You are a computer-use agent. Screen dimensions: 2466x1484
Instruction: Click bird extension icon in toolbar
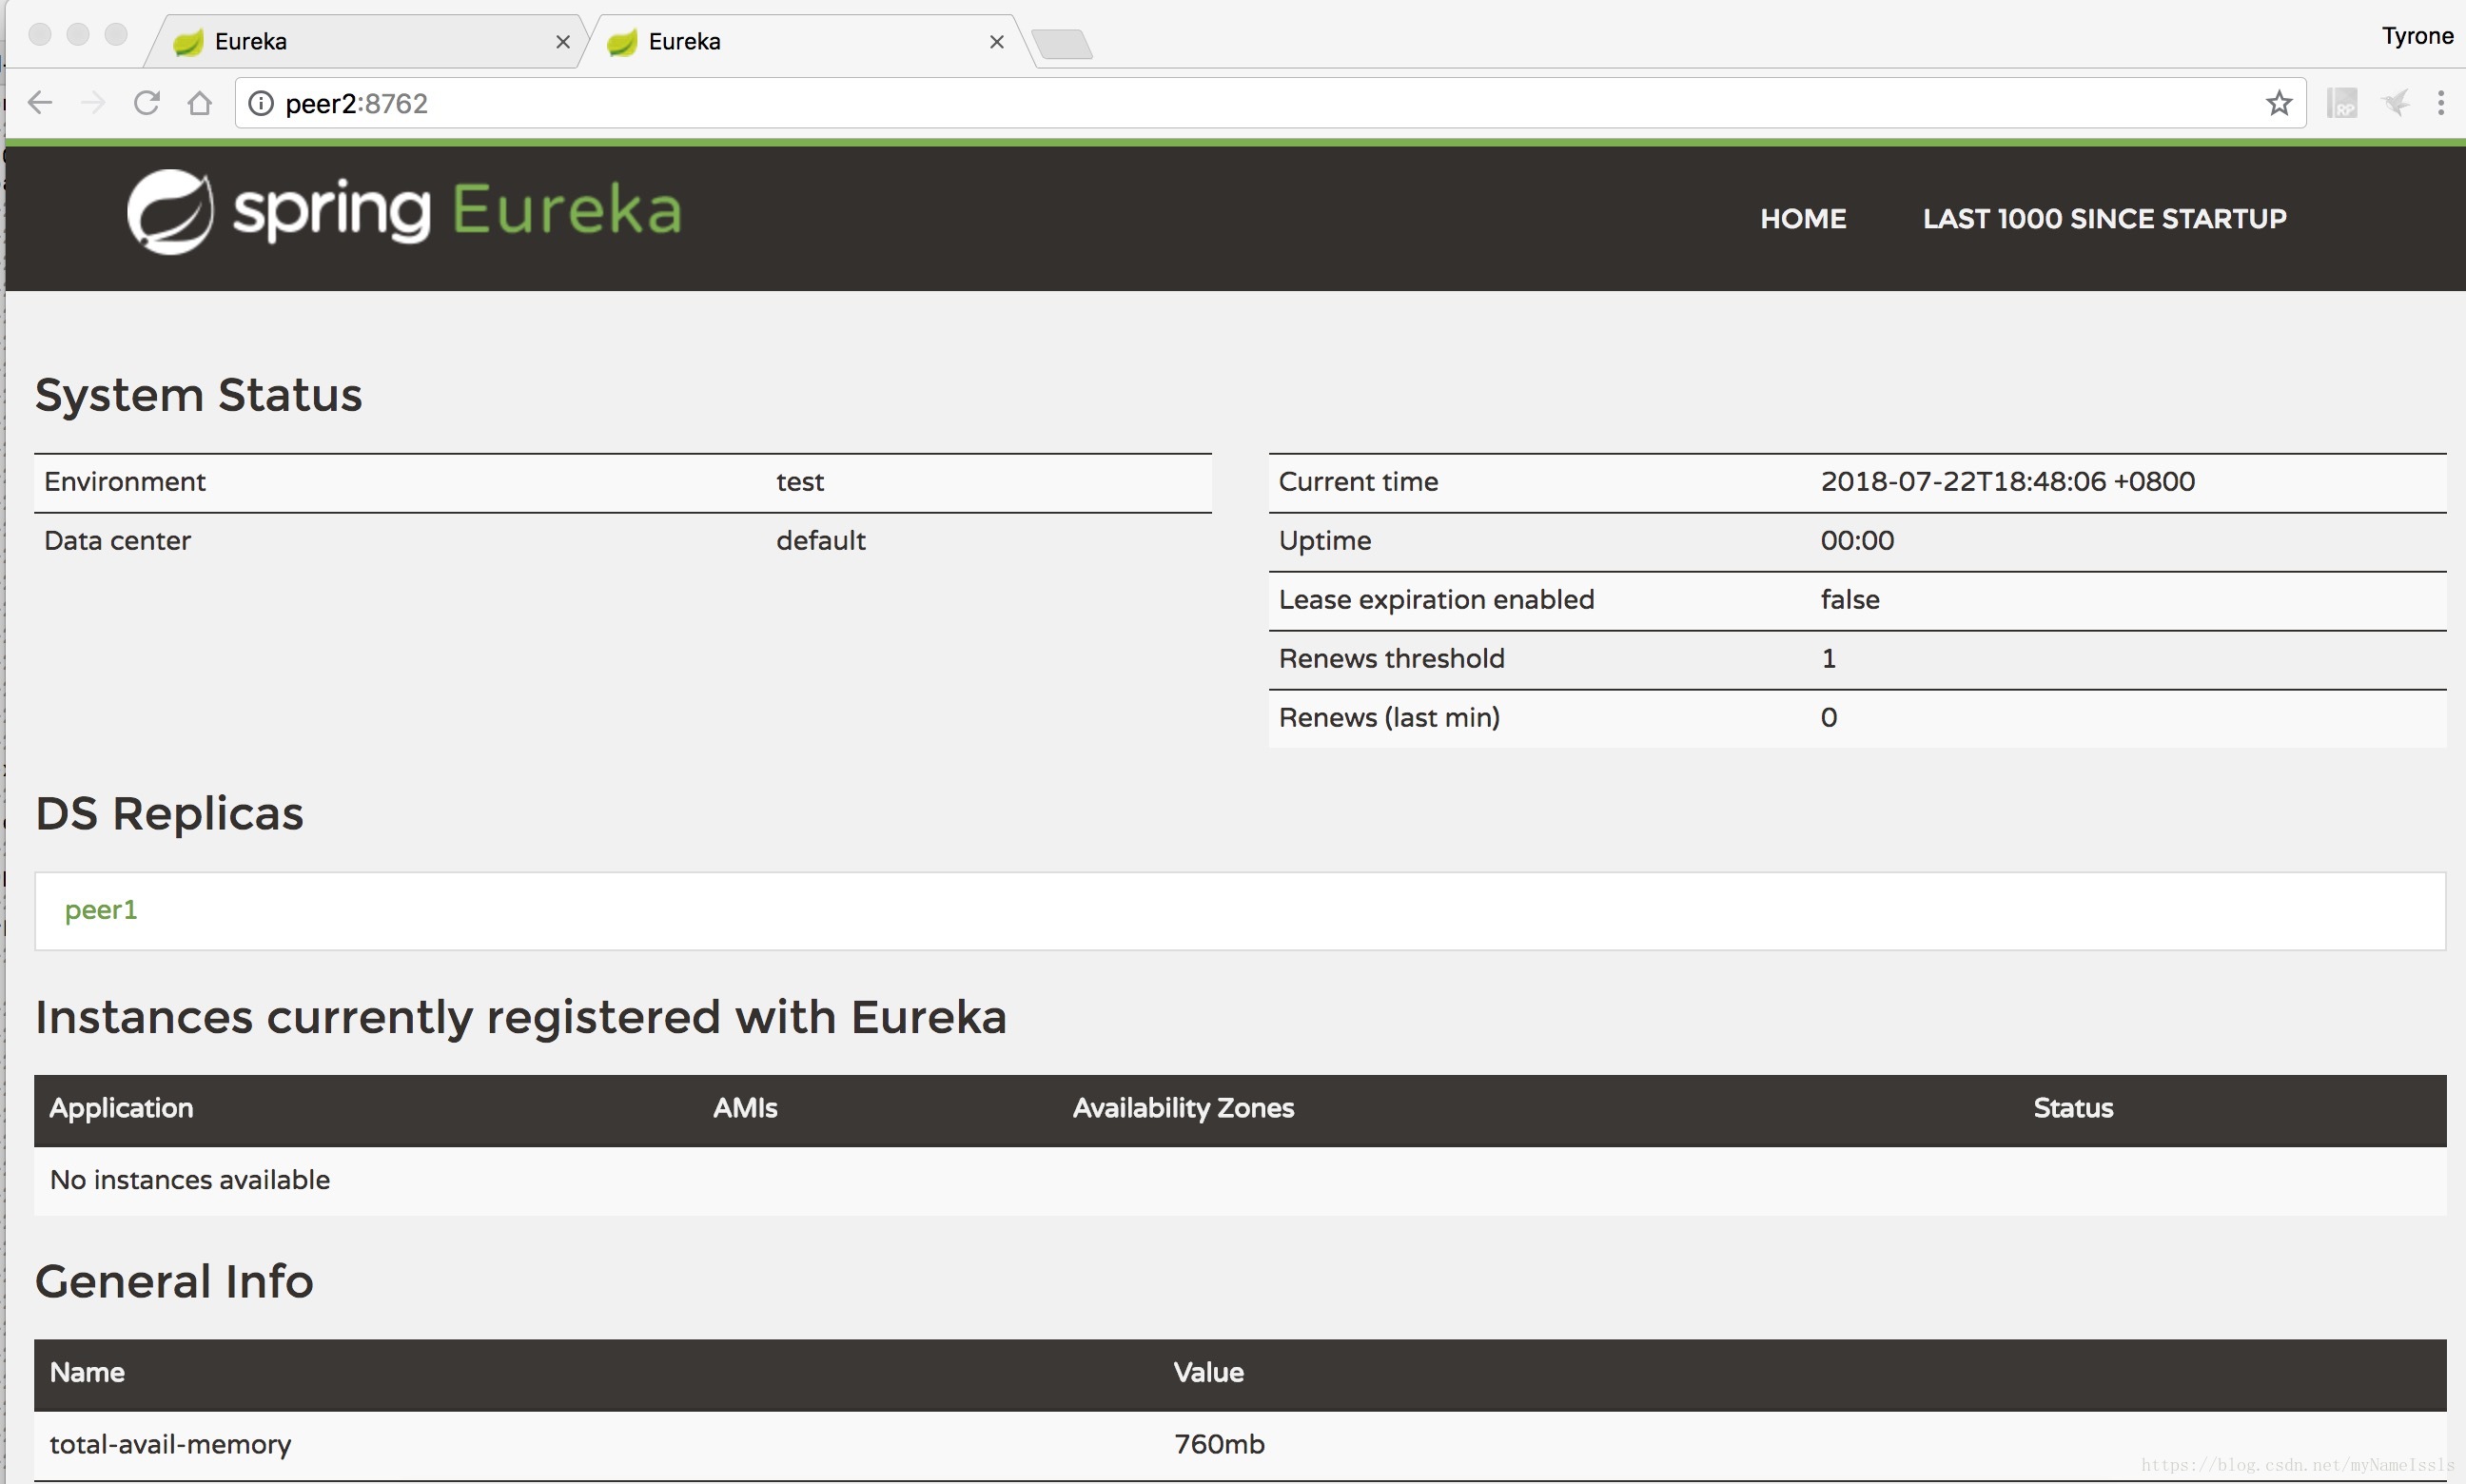pos(2396,103)
